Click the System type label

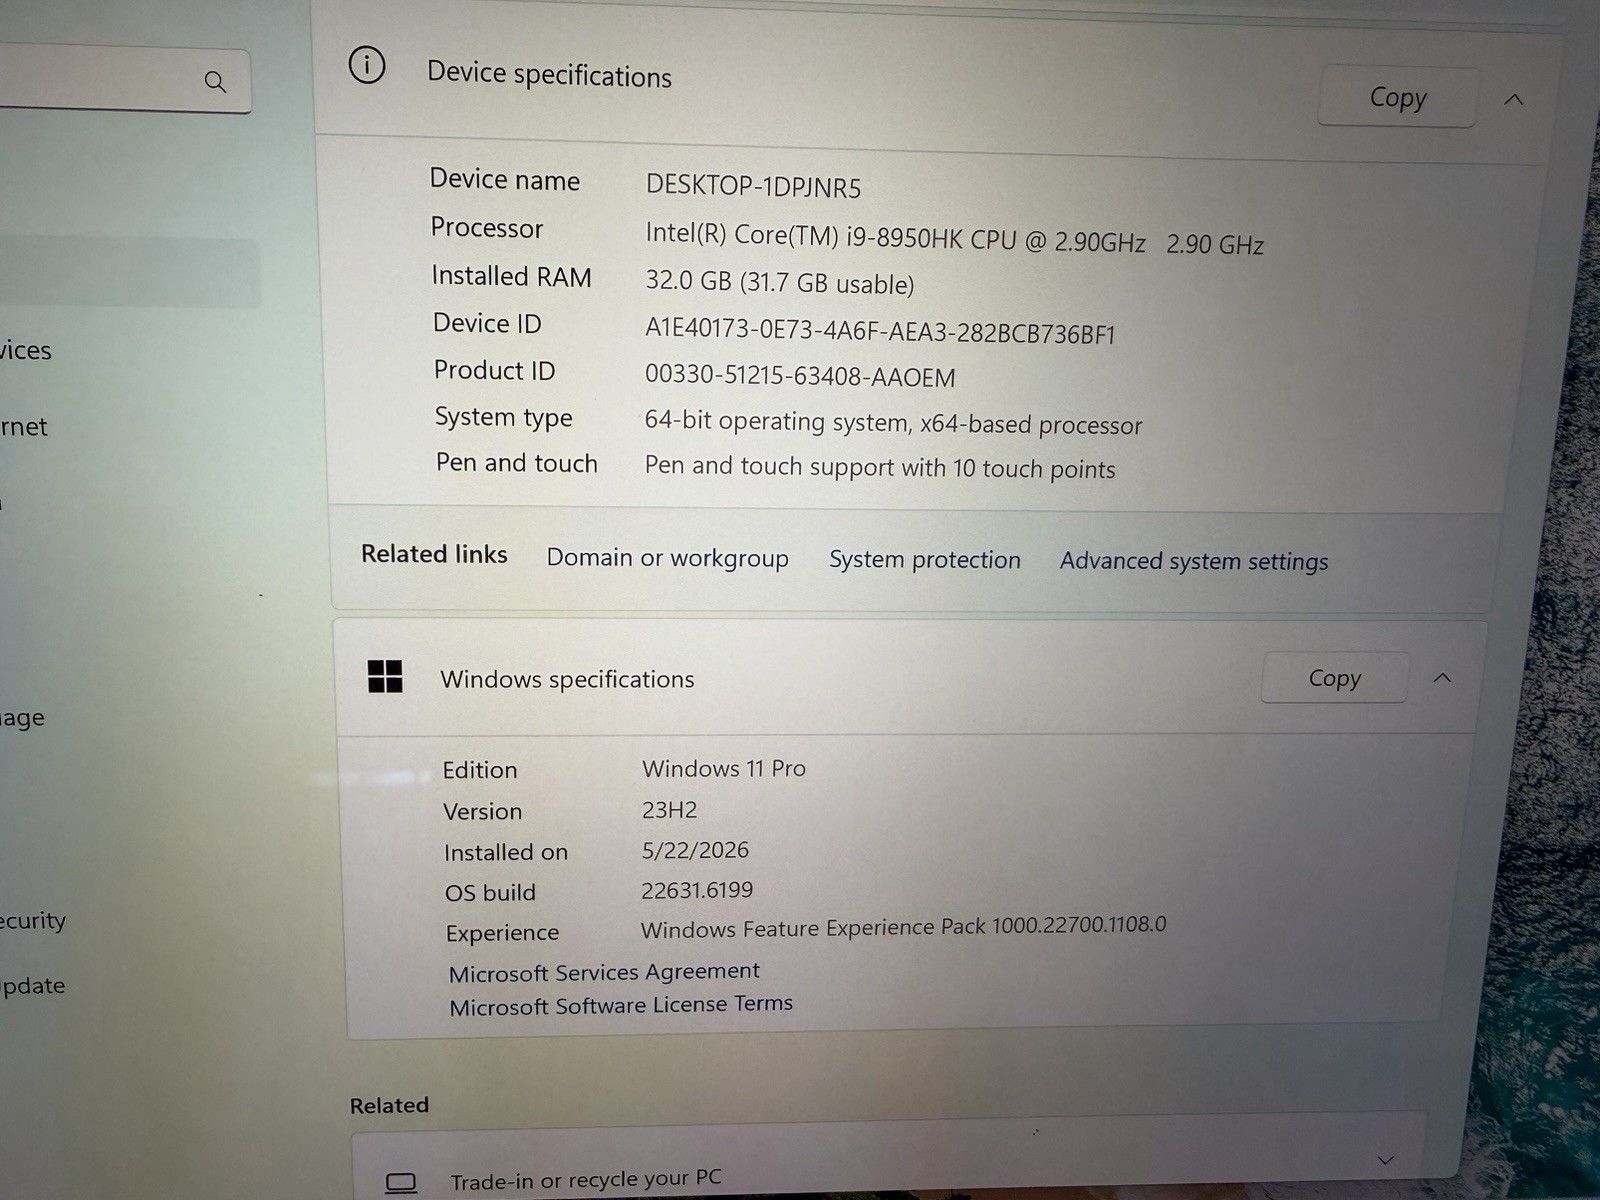[503, 417]
